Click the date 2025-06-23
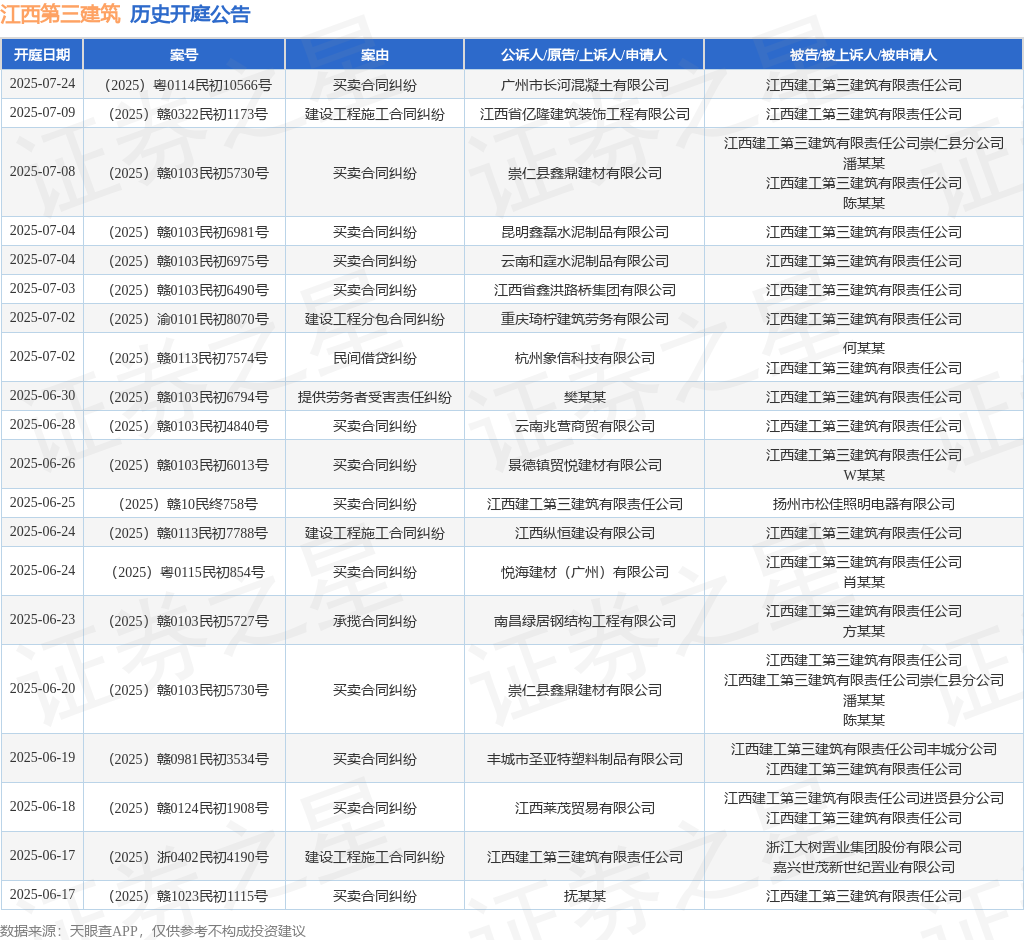The width and height of the screenshot is (1024, 940). pos(42,620)
